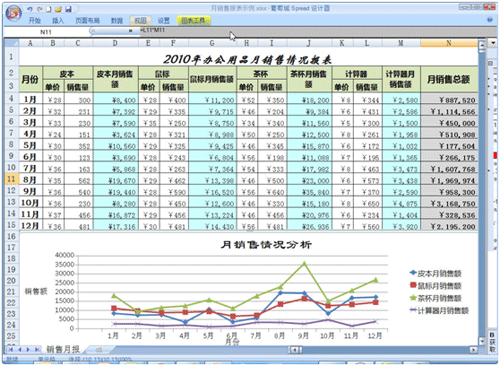Click the Open folder icon

(x=58, y=9)
